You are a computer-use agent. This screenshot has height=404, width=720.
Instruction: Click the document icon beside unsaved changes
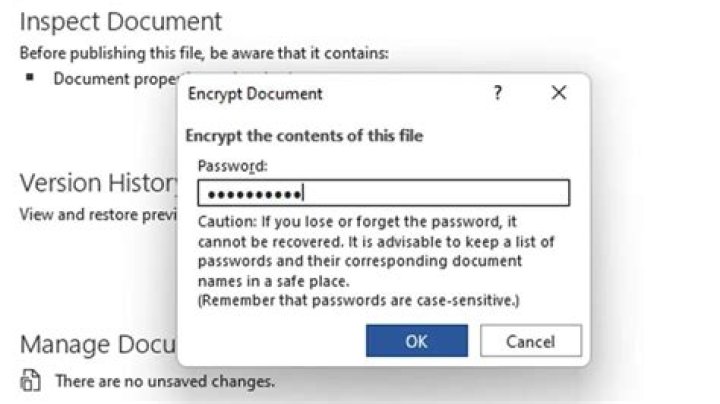[x=32, y=381]
